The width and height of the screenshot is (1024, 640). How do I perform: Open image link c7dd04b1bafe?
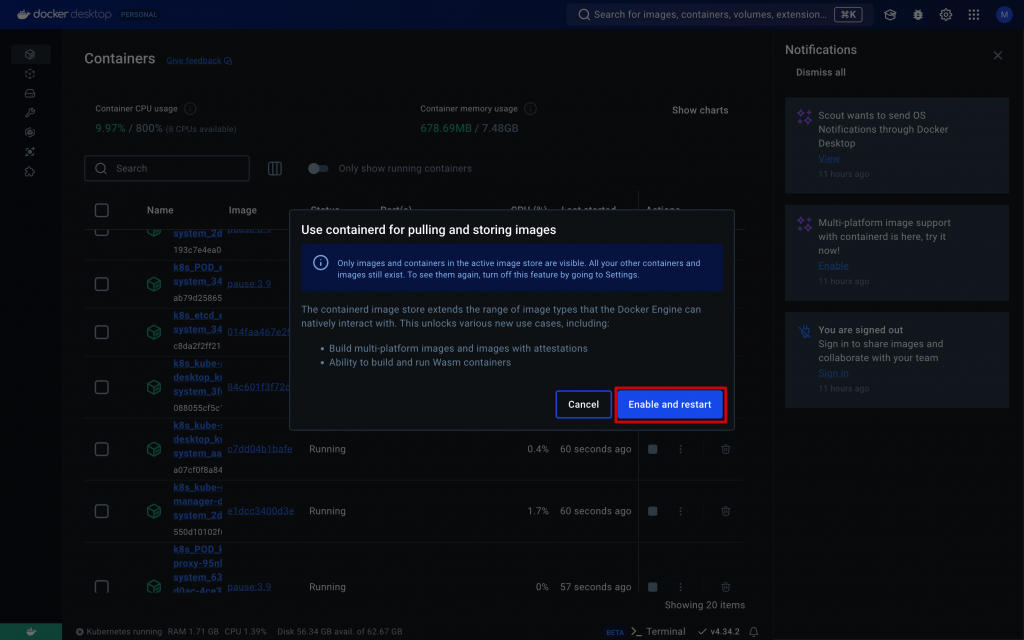pos(260,449)
